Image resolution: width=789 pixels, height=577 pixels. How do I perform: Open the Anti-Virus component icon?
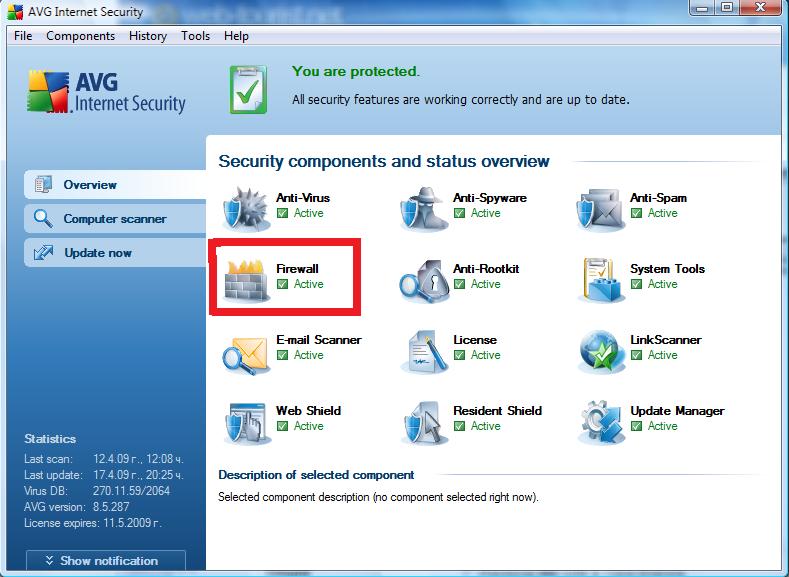pos(246,209)
